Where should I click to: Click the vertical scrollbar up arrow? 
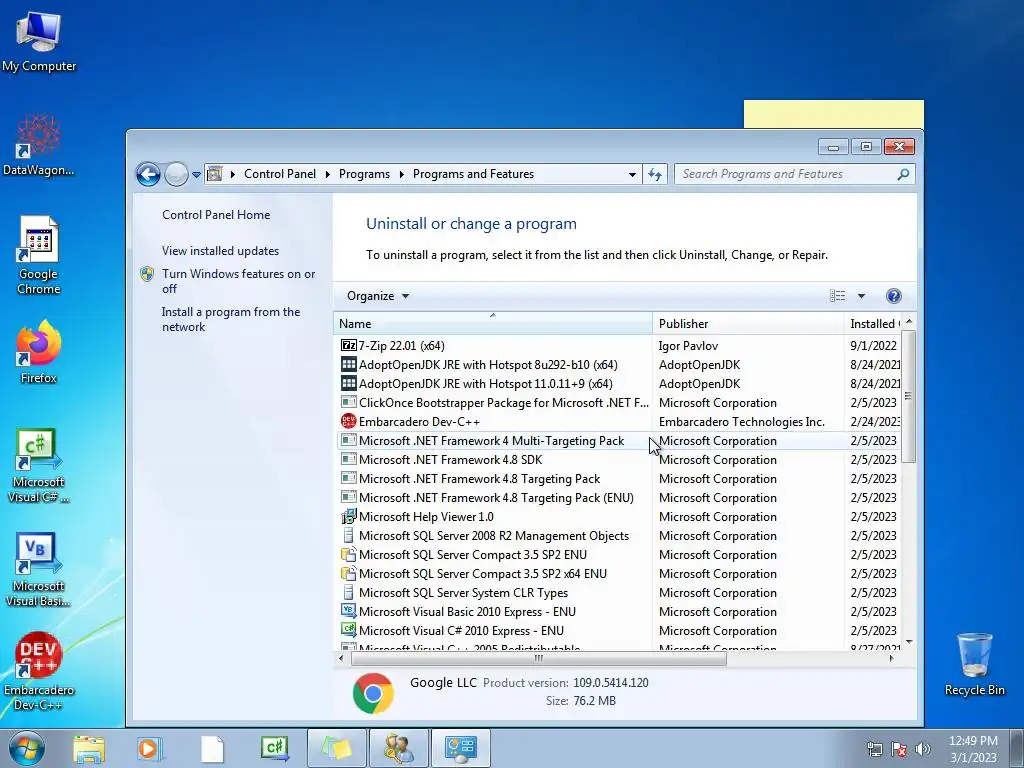[908, 322]
